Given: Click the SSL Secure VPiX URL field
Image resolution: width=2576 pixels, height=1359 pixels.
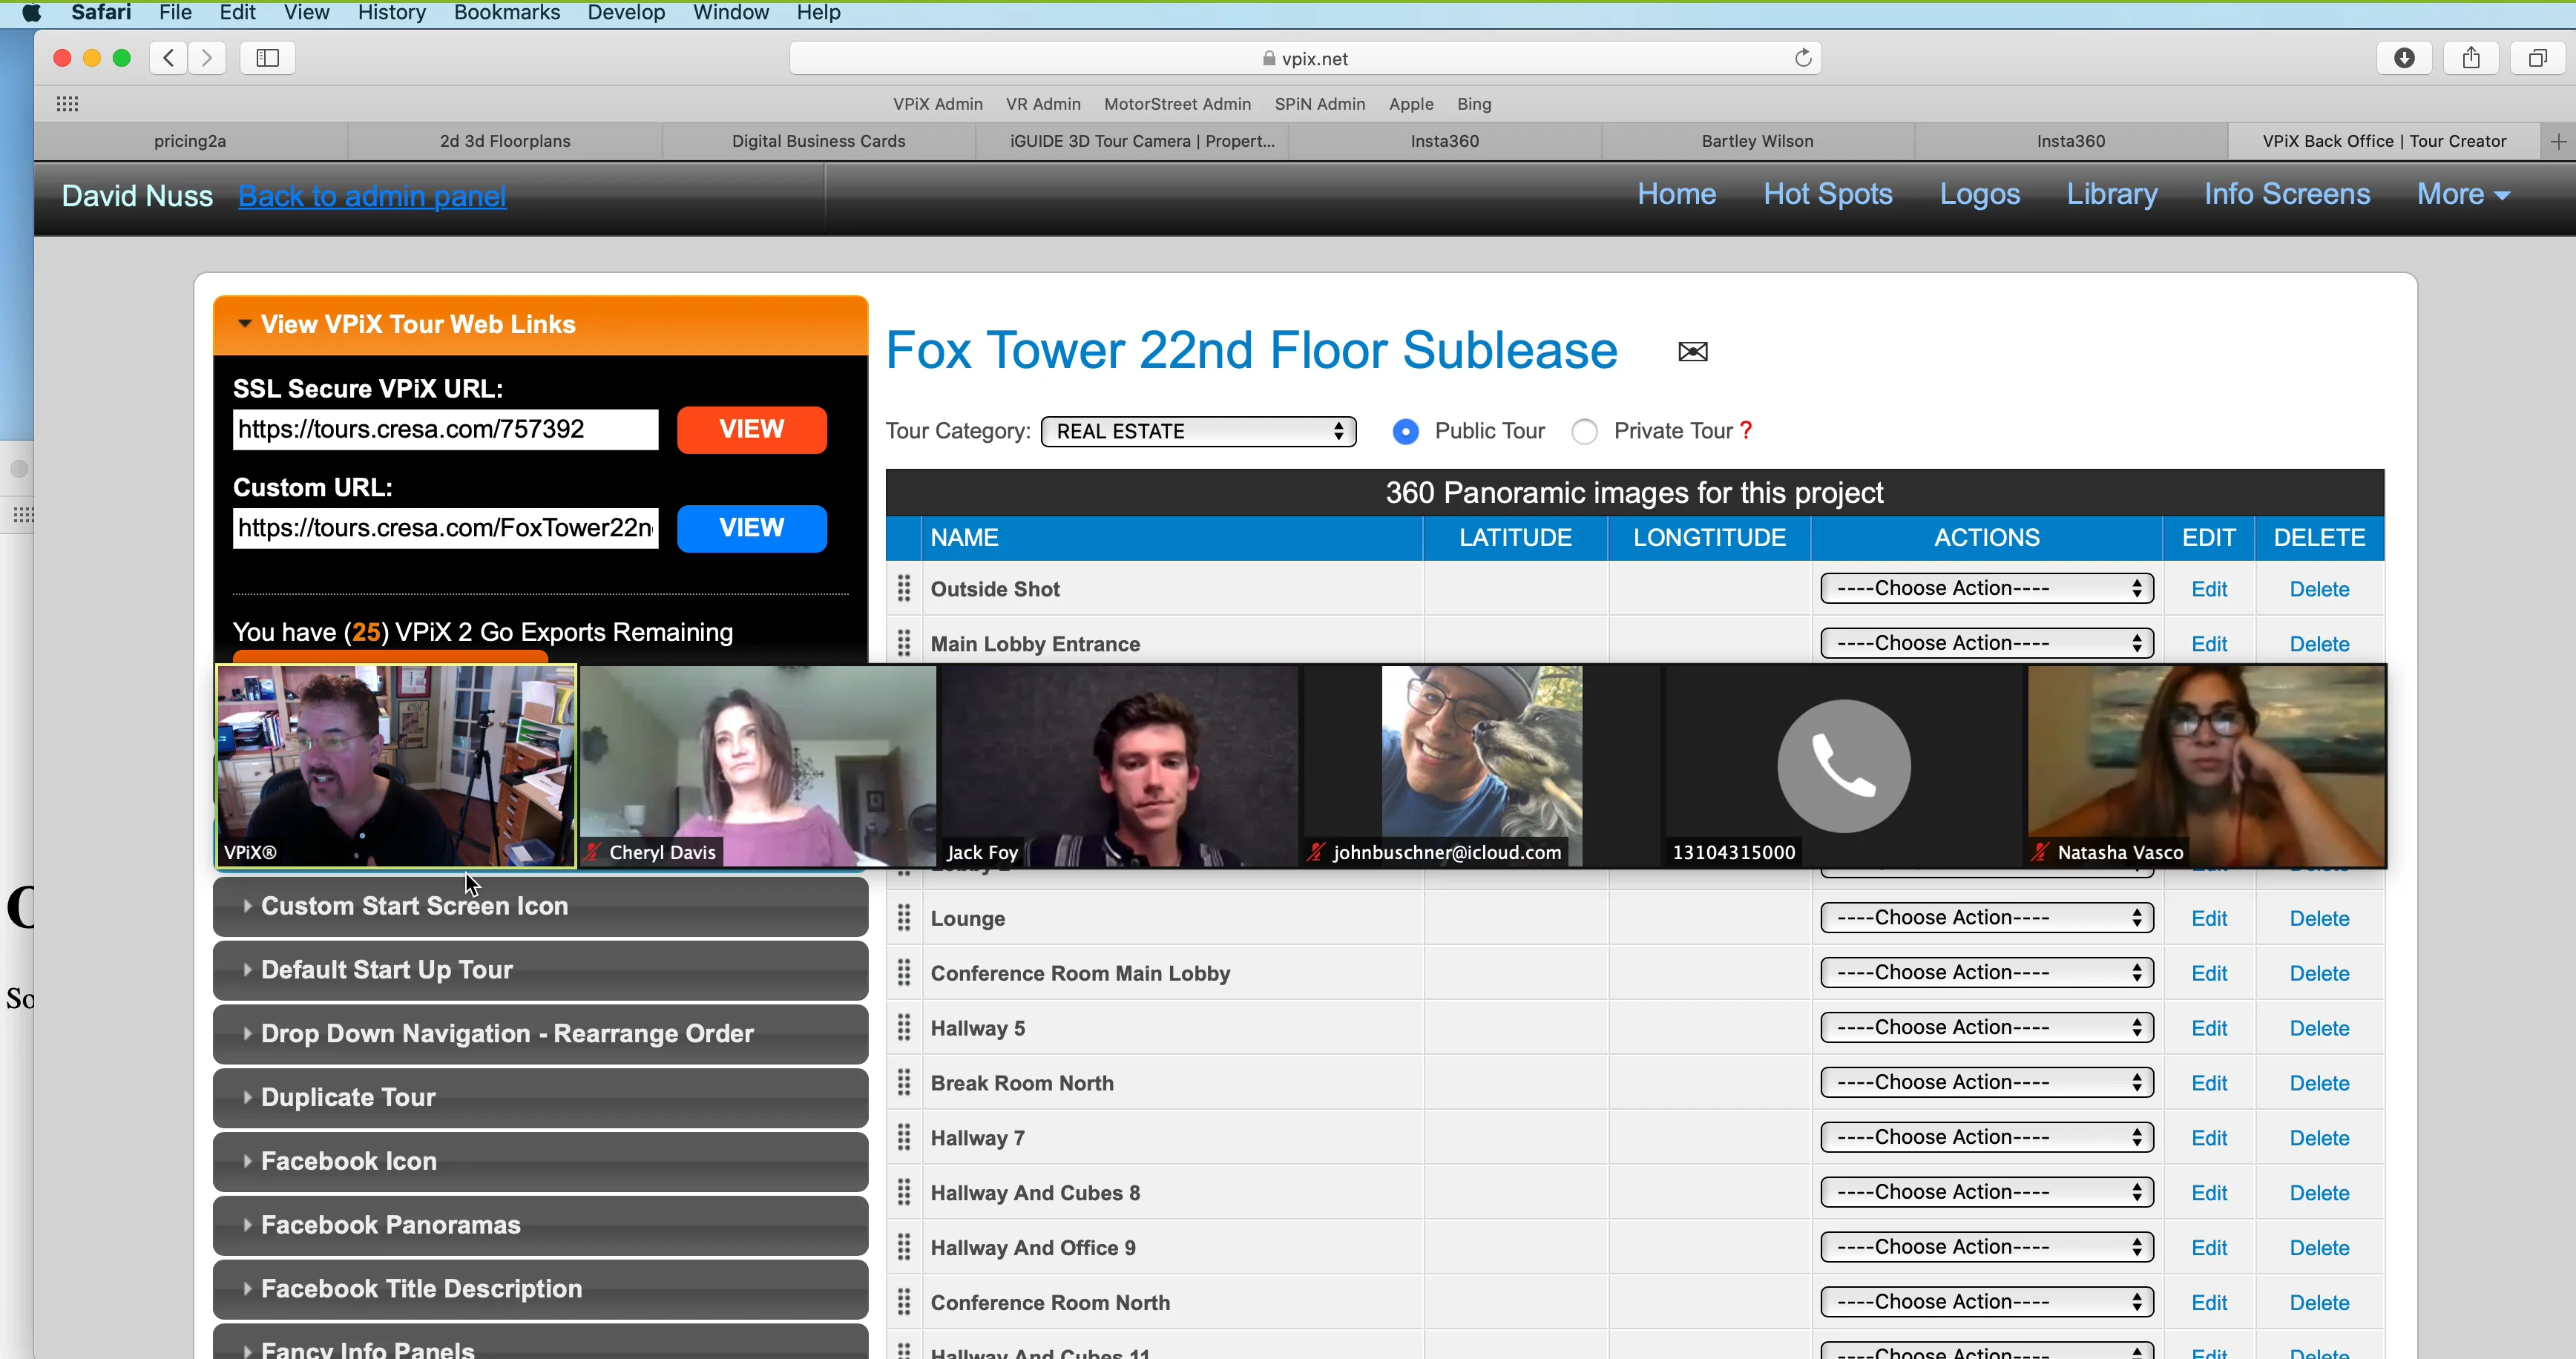Looking at the screenshot, I should [446, 430].
